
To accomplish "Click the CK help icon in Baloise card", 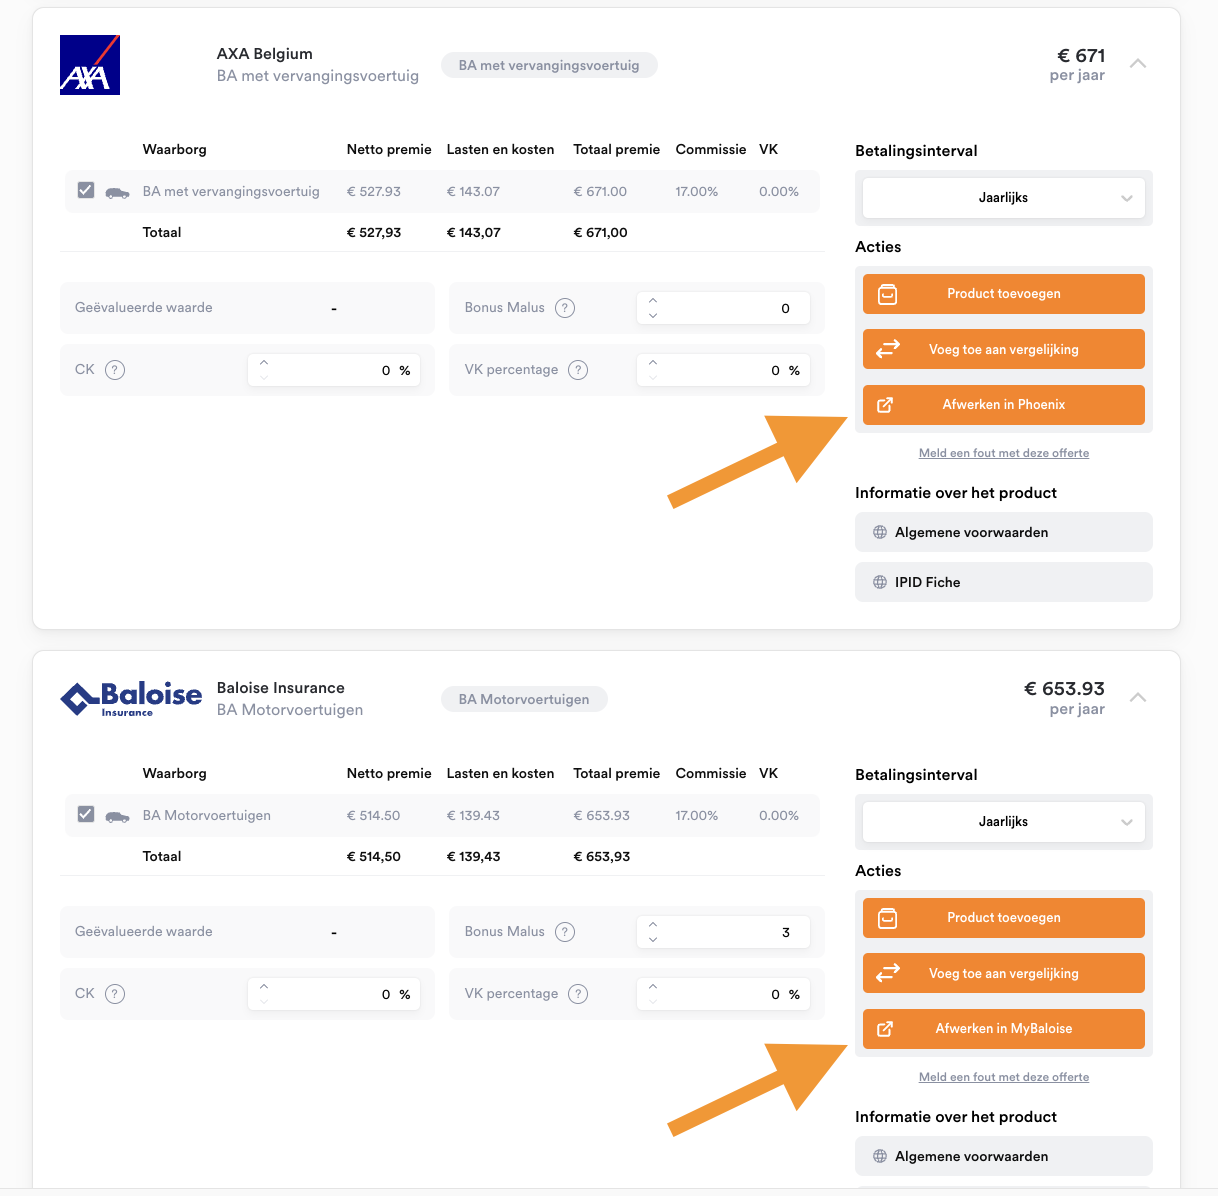I will click(x=115, y=994).
